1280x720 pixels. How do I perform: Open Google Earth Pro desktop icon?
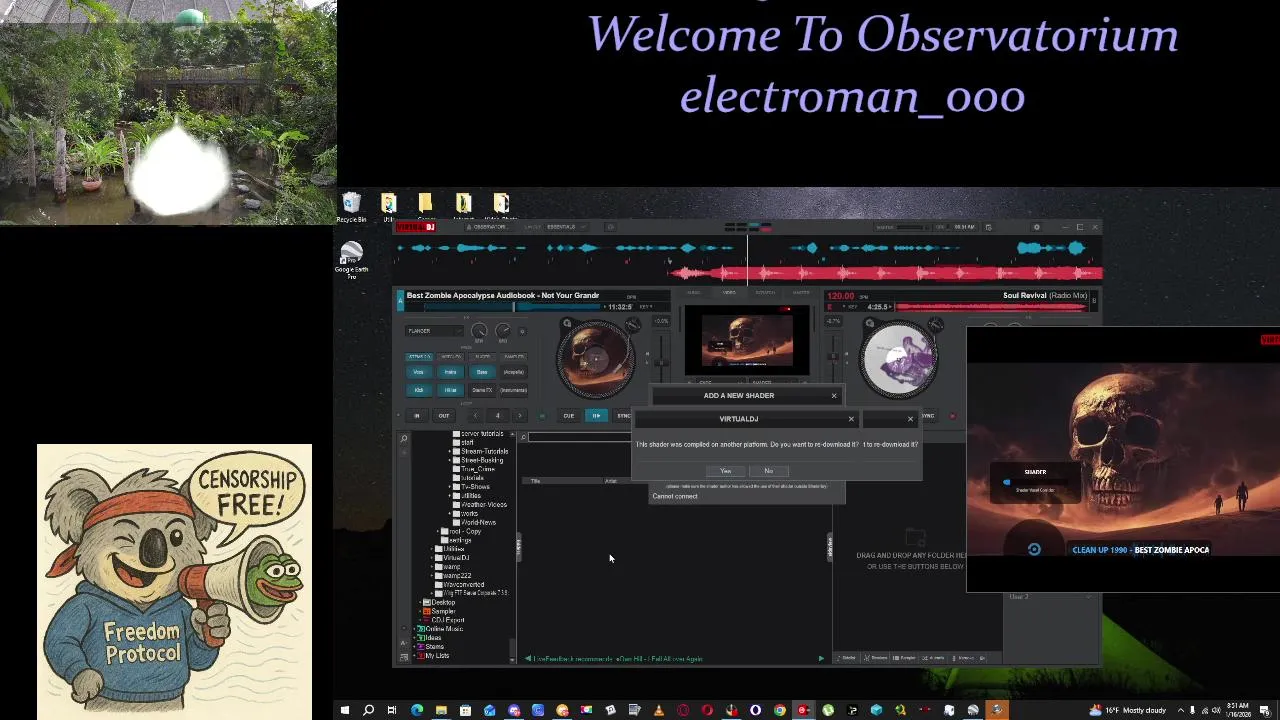tap(351, 260)
